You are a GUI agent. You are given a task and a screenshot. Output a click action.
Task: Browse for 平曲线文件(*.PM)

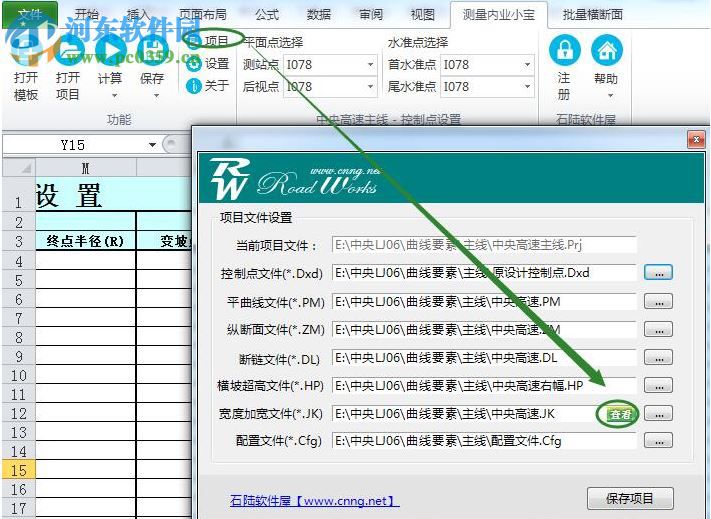coord(658,301)
